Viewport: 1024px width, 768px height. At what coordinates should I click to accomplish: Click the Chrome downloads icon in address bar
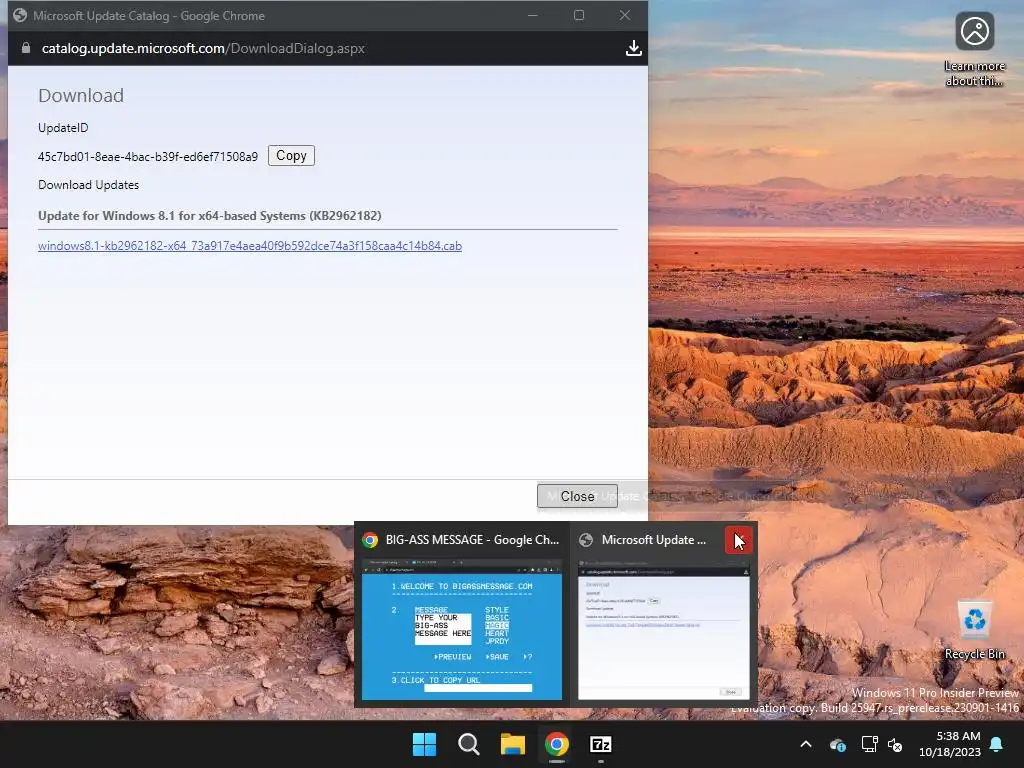tap(633, 48)
